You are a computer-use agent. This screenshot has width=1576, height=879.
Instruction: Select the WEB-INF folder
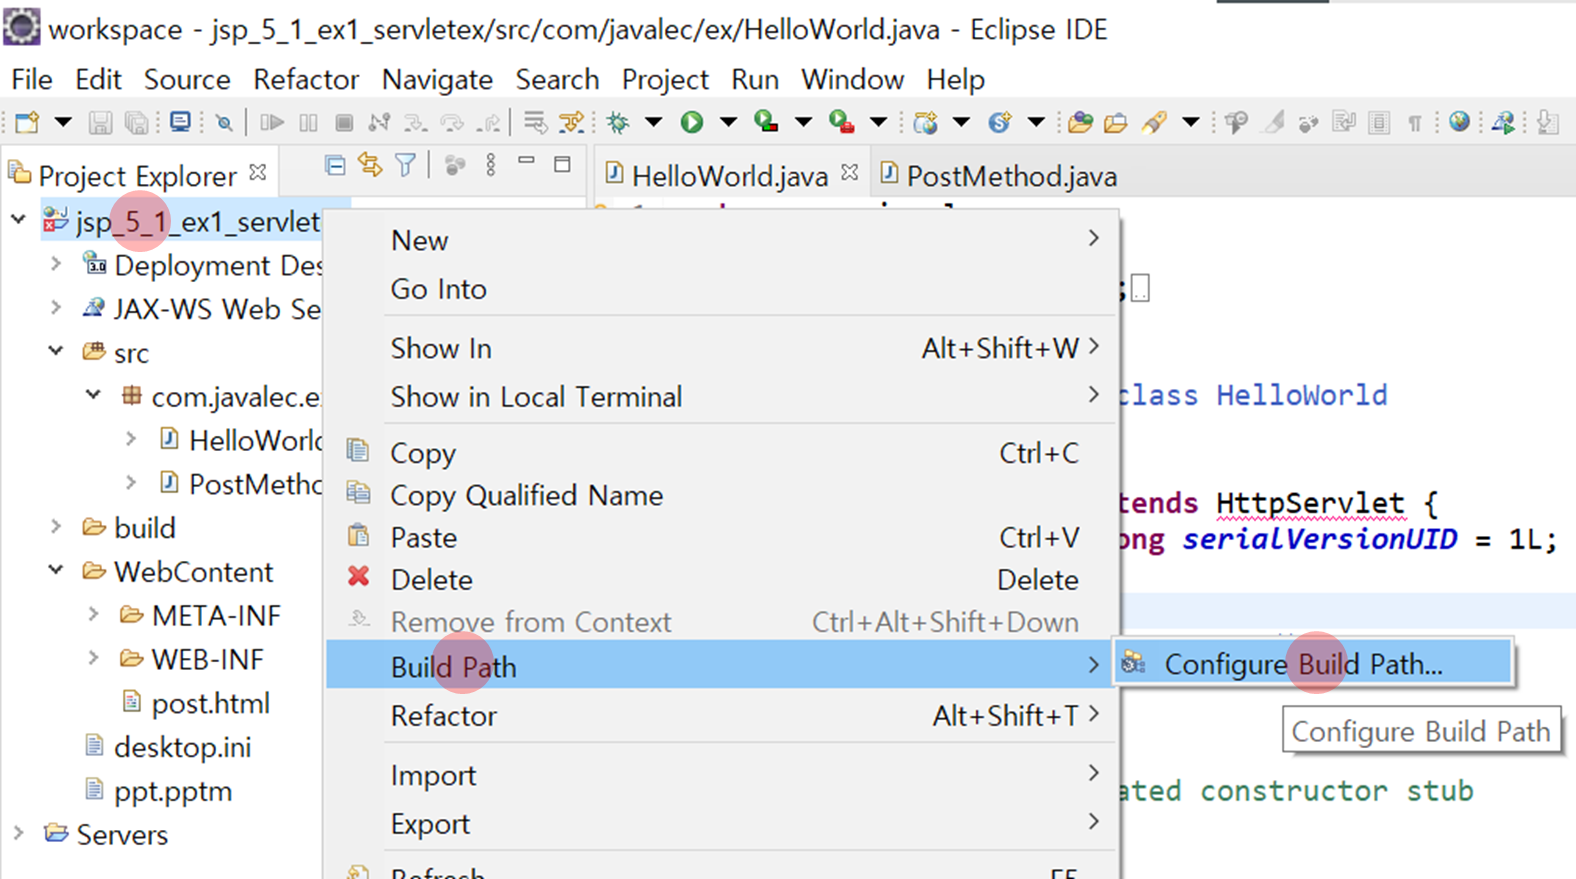click(x=192, y=659)
